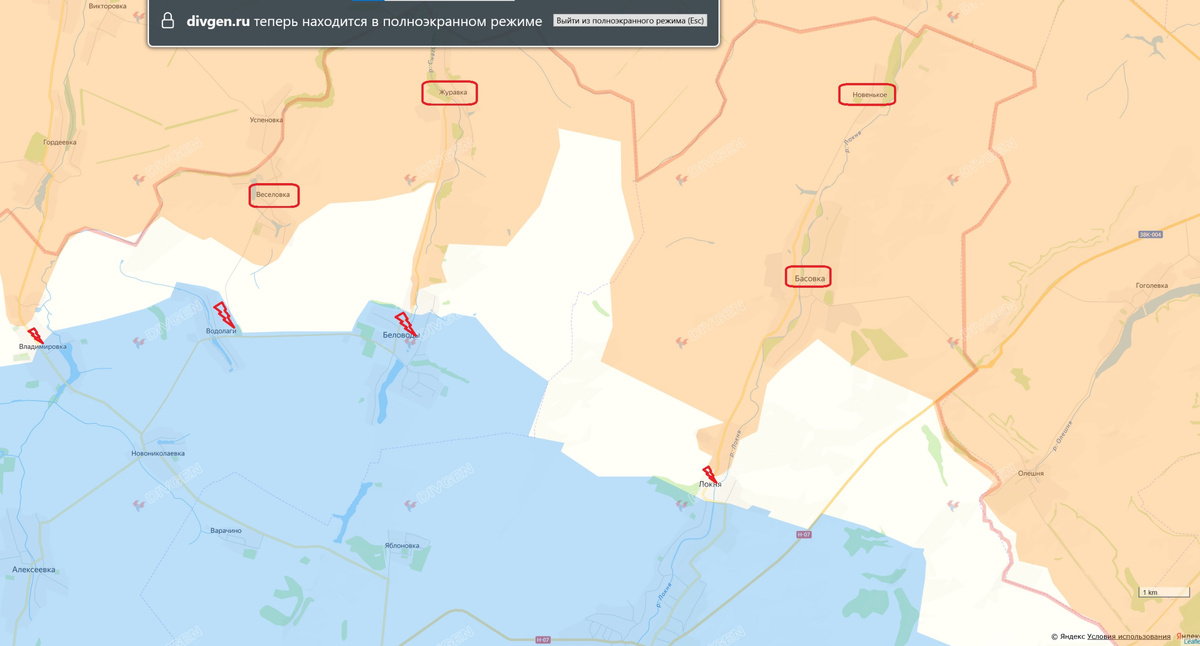Click the 38K-004 road shield
Screen dimensions: 1200x646
[1150, 234]
